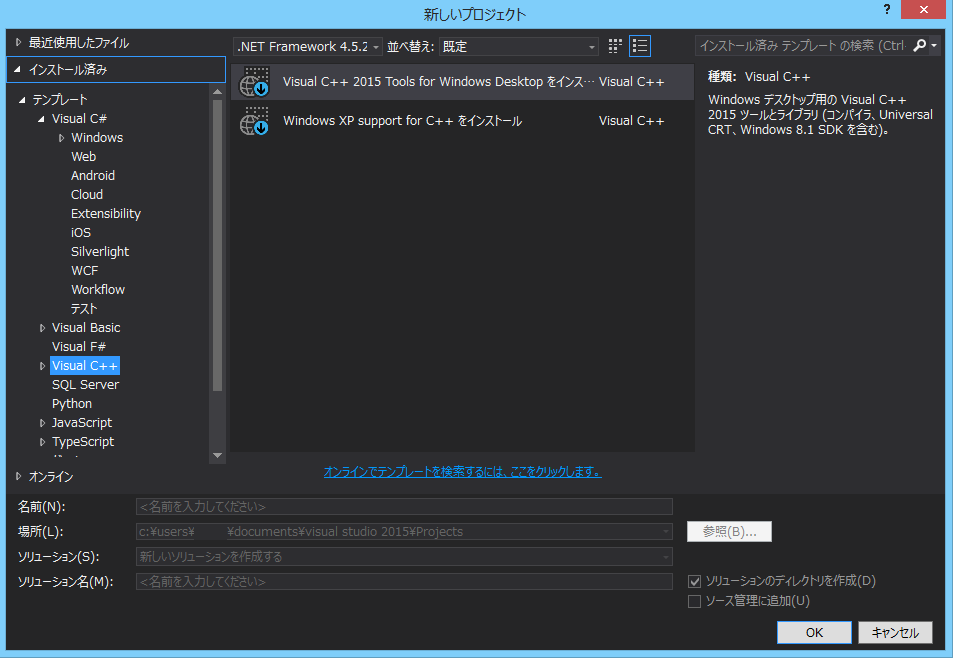Click the Visual C++ 2015 Tools install icon
The height and width of the screenshot is (658, 953).
tap(254, 82)
